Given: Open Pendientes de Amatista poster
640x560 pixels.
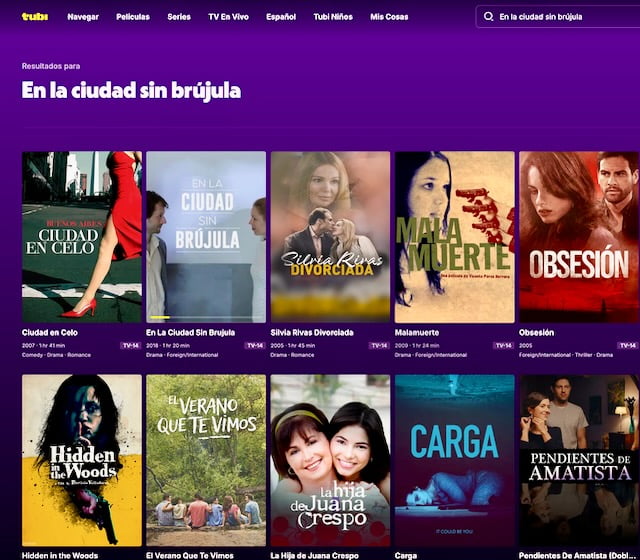Looking at the screenshot, I should tap(578, 460).
